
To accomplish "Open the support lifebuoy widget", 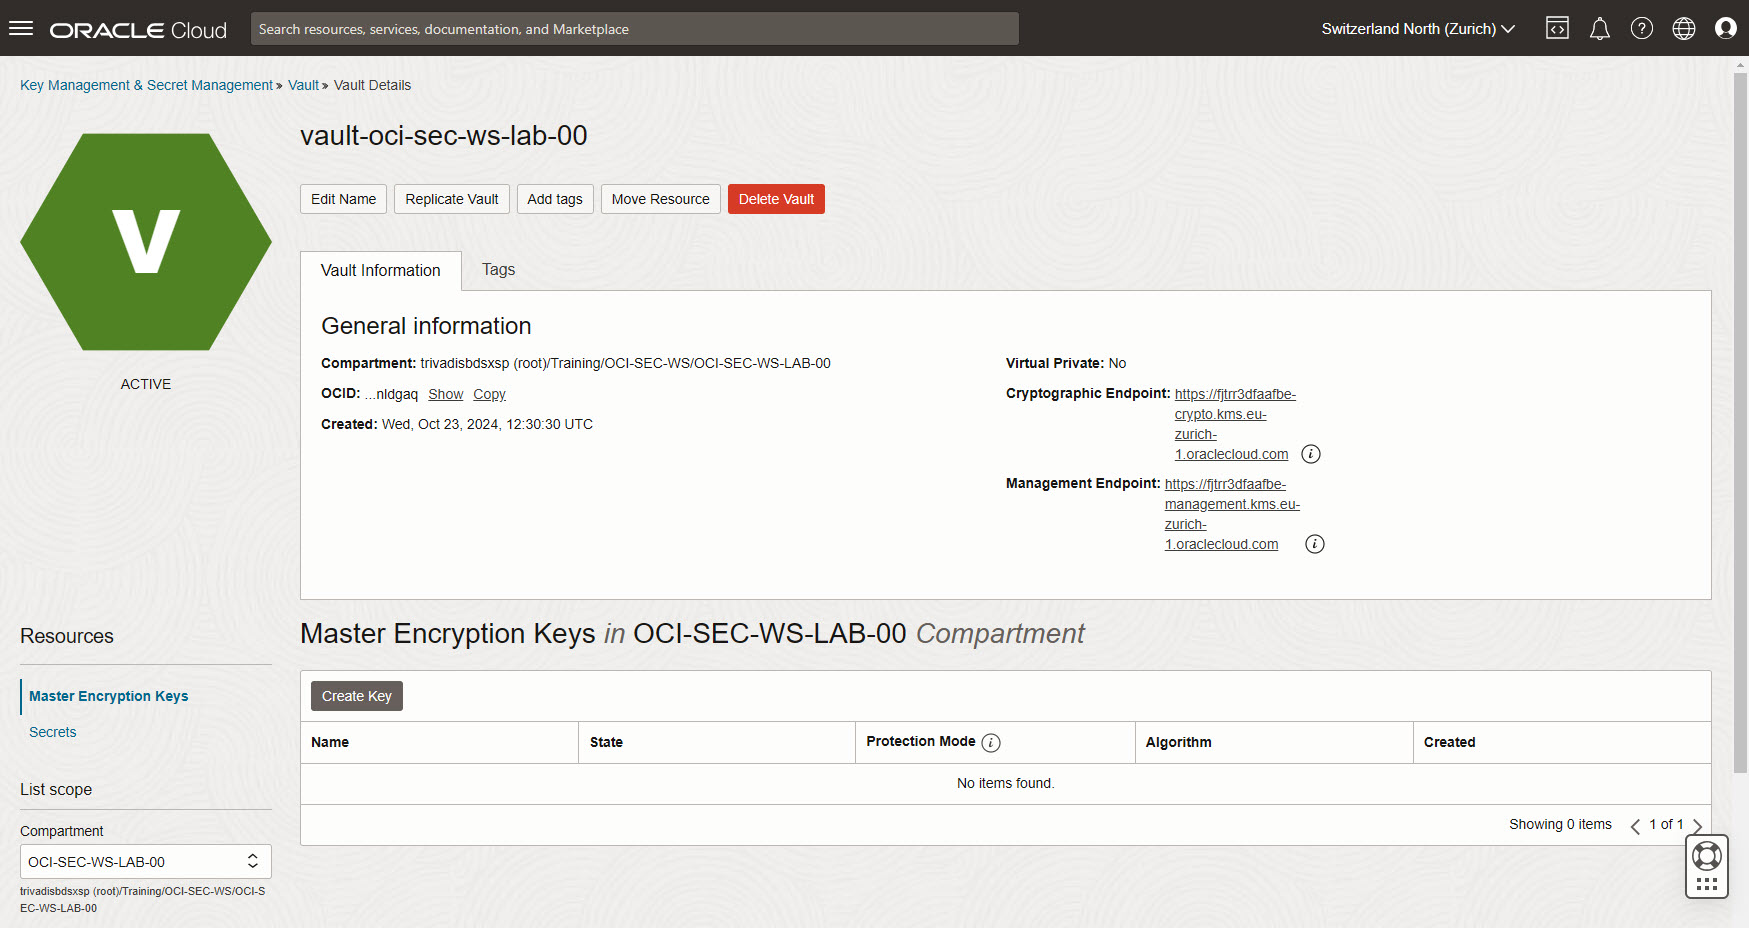I will tap(1707, 867).
